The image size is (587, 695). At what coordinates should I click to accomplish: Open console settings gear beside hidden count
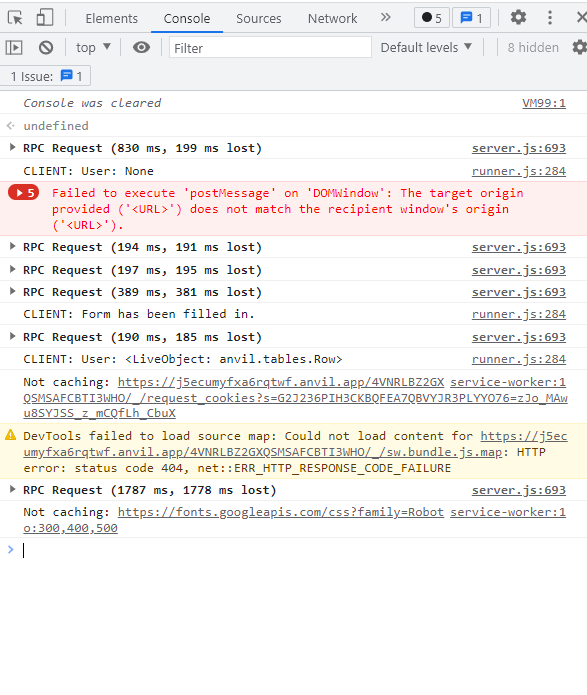[579, 47]
